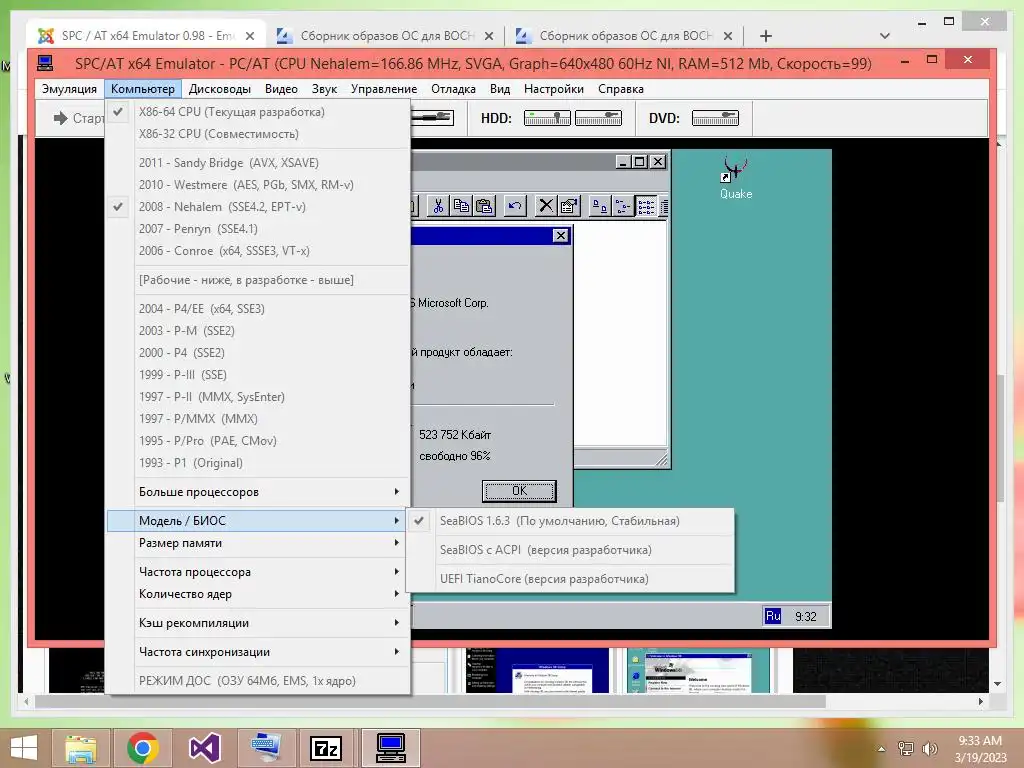Open the Звук menu
The height and width of the screenshot is (768, 1024).
coord(324,89)
